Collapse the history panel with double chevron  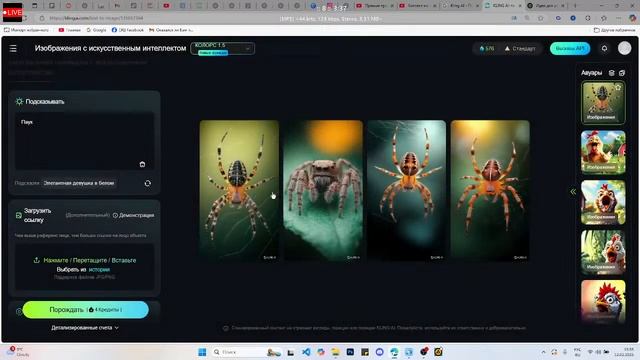[573, 191]
